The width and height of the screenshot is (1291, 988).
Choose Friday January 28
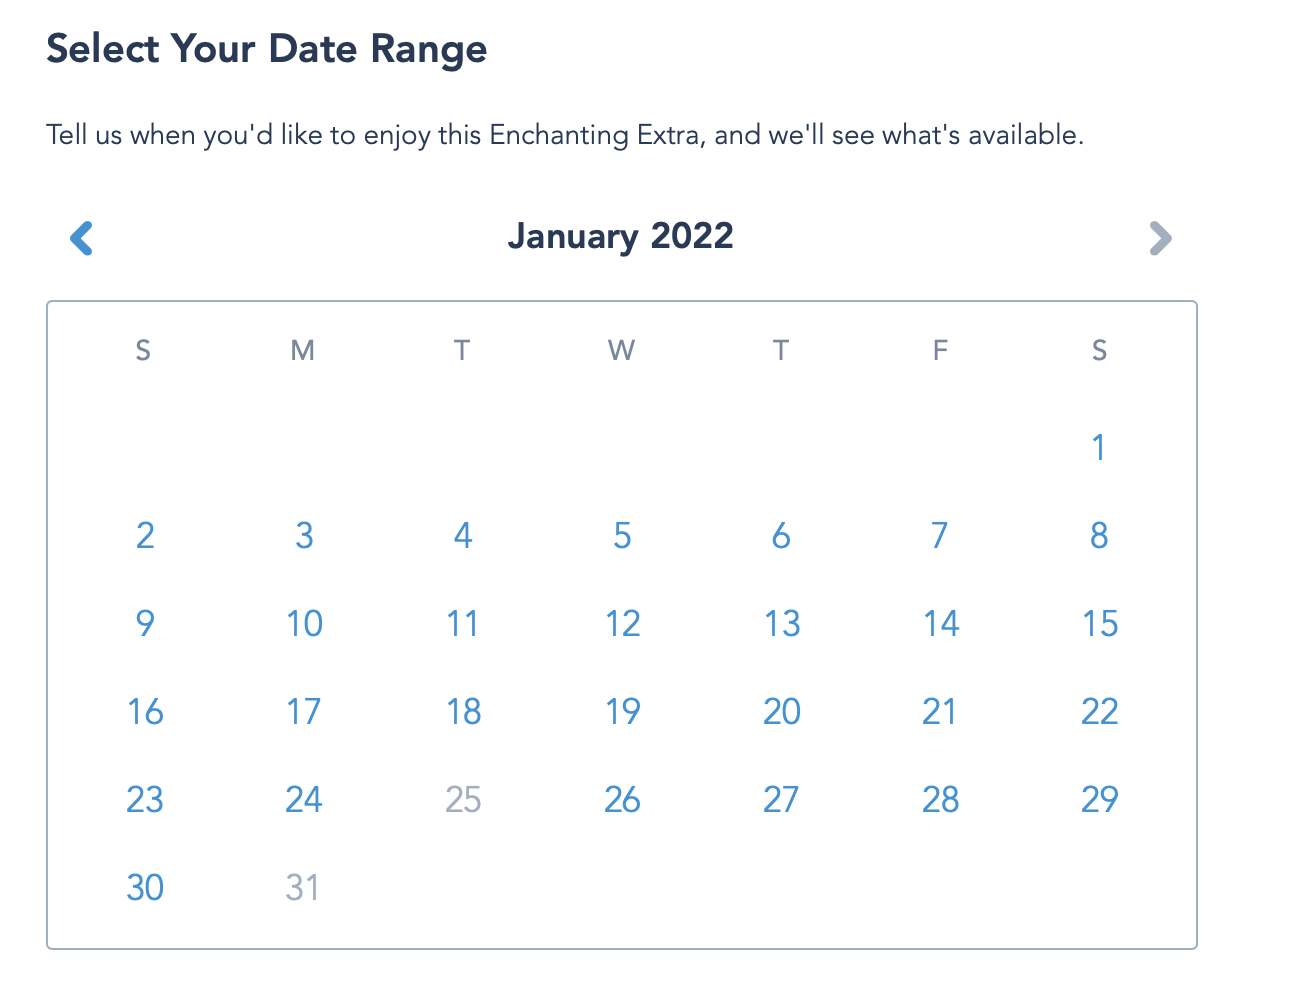[940, 799]
